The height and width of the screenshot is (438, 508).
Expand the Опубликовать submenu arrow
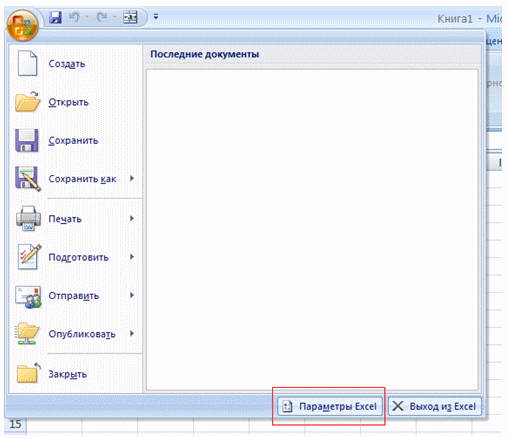[132, 333]
